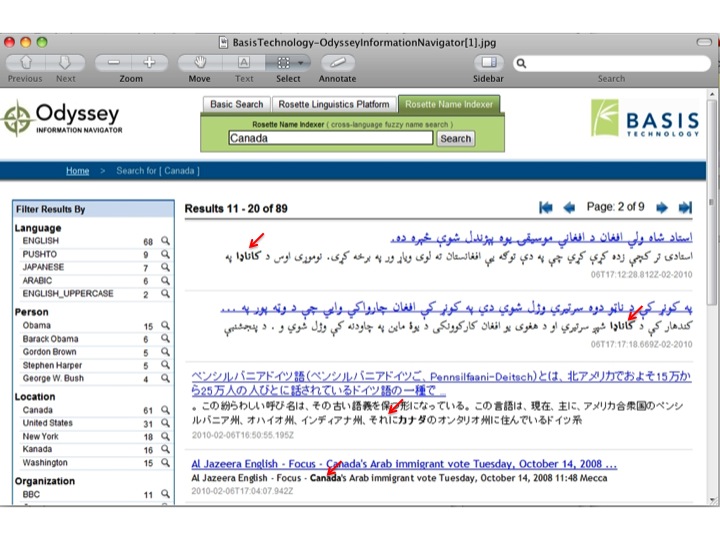Follow the Home breadcrumb link

click(78, 171)
